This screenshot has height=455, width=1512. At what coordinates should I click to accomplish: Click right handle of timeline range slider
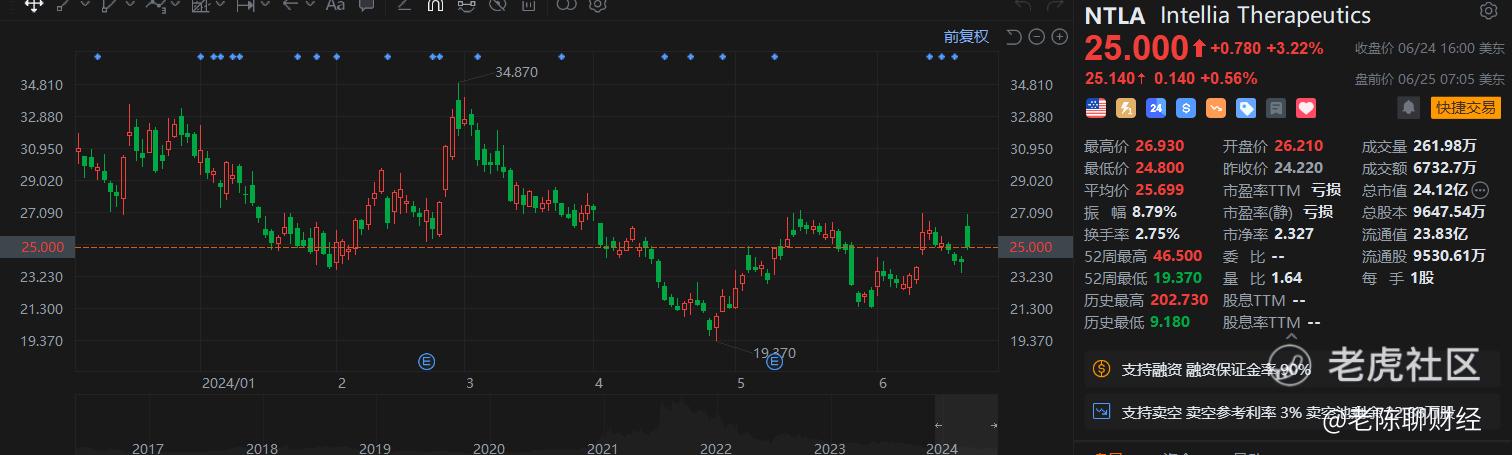click(994, 425)
